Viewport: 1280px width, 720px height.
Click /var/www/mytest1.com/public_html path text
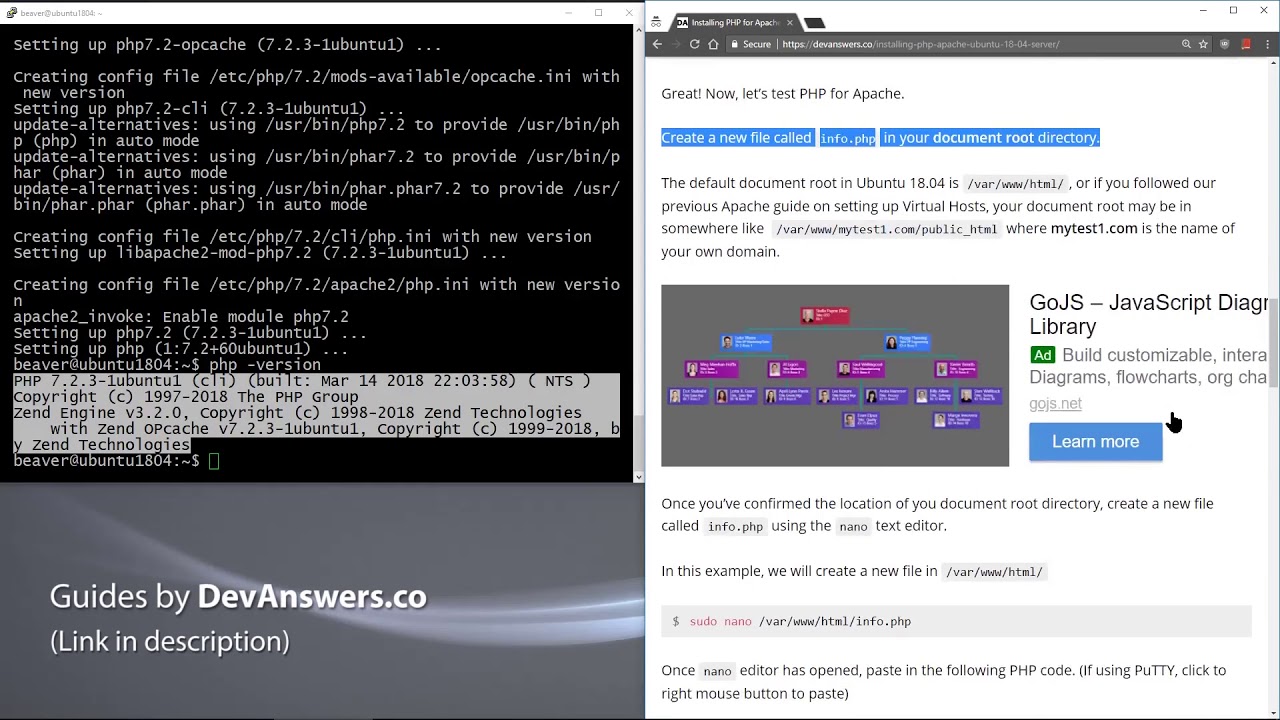point(886,229)
